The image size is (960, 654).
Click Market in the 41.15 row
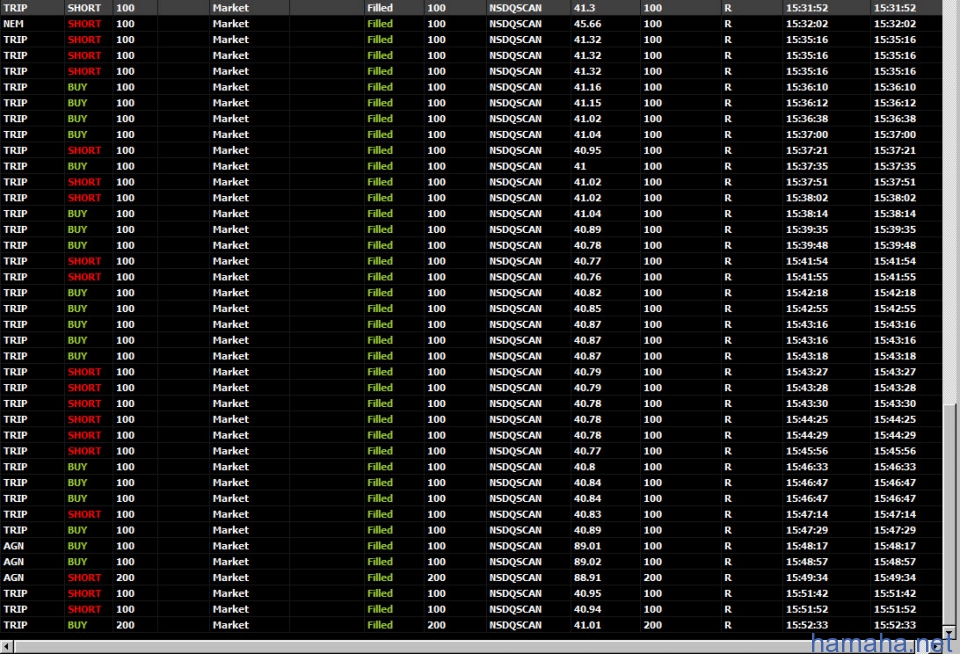230,103
